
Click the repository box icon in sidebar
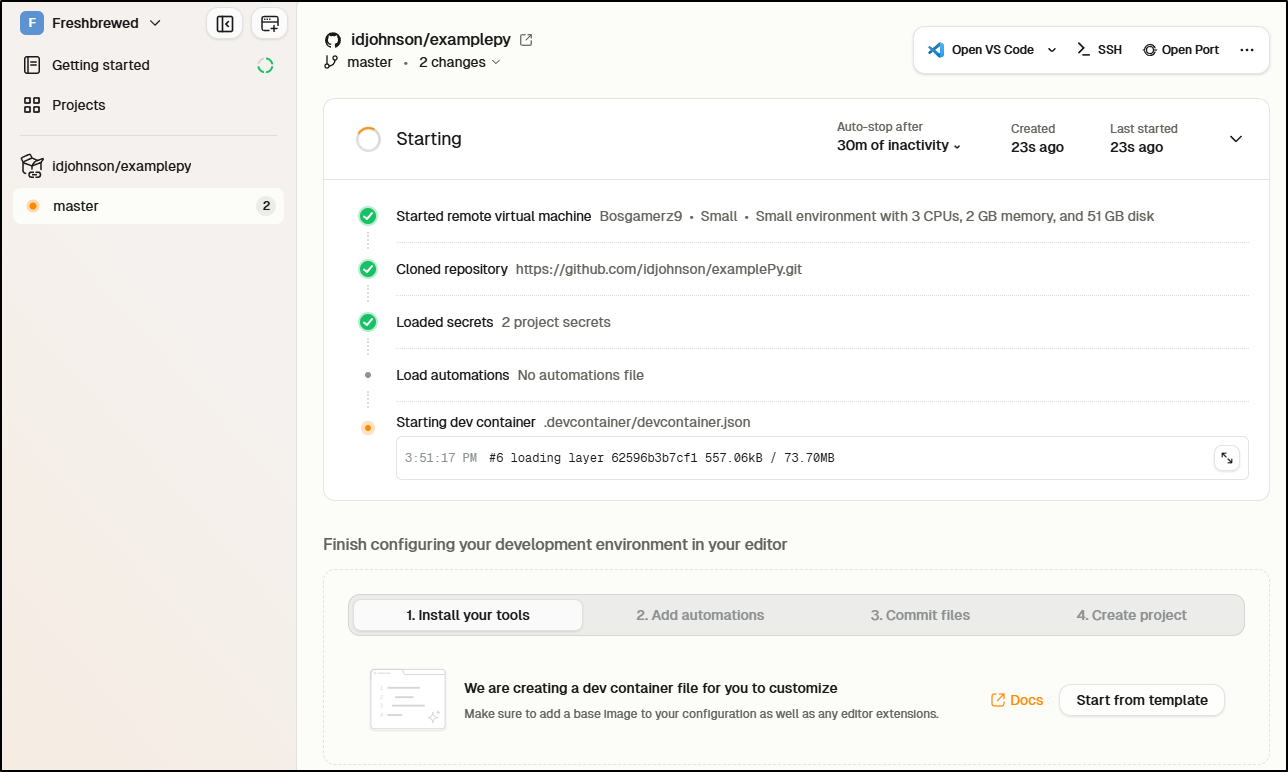(33, 166)
